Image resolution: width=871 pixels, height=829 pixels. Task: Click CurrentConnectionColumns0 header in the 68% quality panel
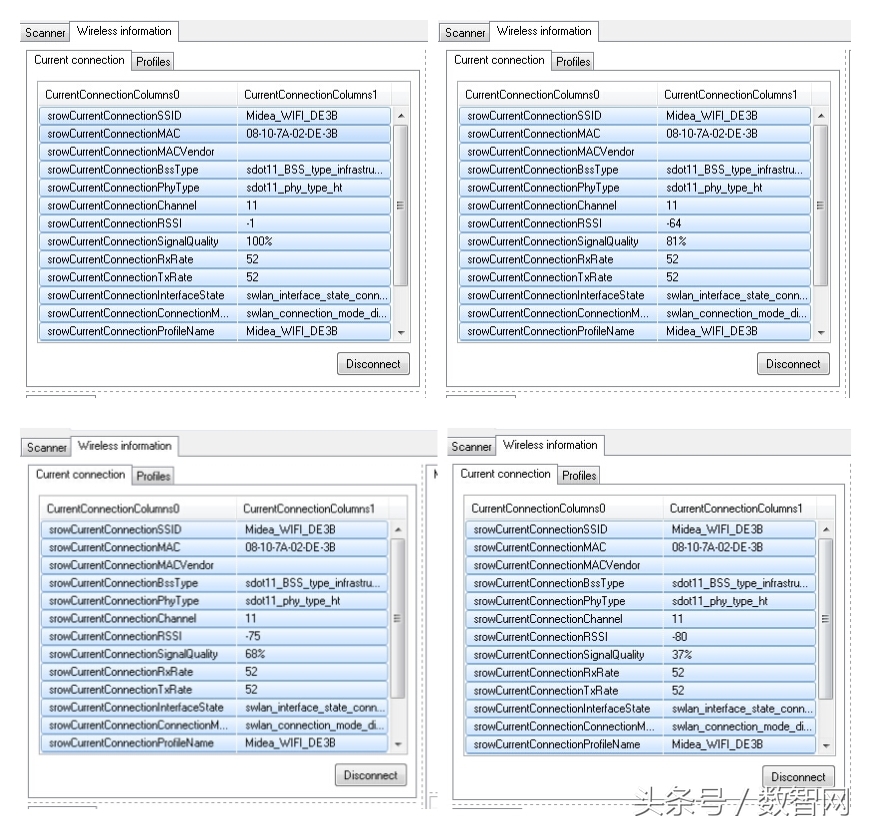pos(139,508)
